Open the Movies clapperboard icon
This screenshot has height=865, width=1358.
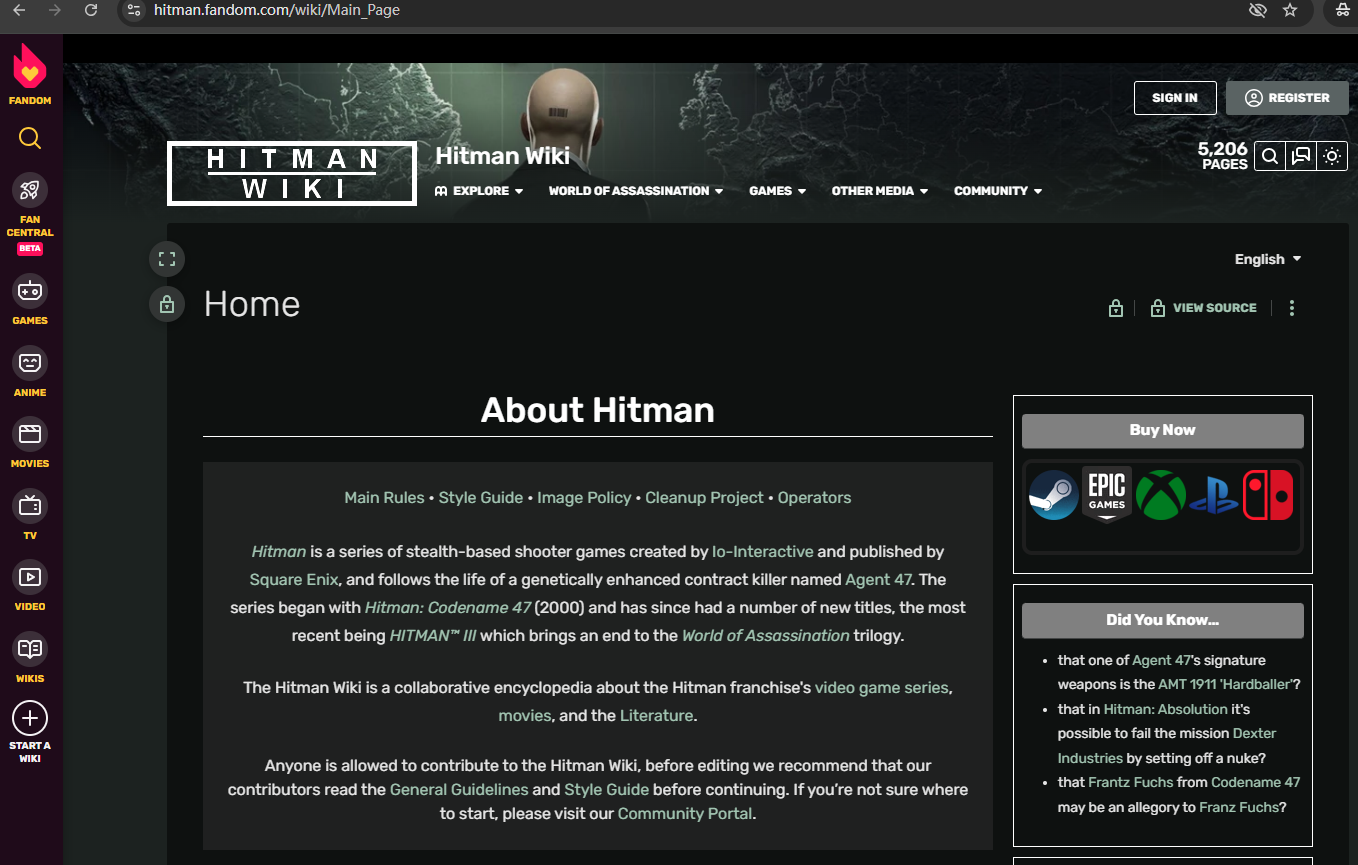[x=30, y=434]
